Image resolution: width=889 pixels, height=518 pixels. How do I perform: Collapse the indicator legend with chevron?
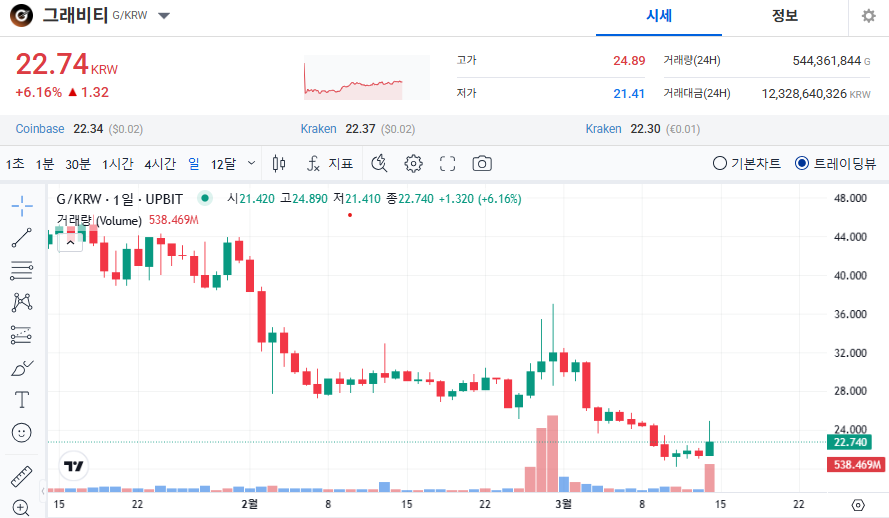pyautogui.click(x=70, y=242)
